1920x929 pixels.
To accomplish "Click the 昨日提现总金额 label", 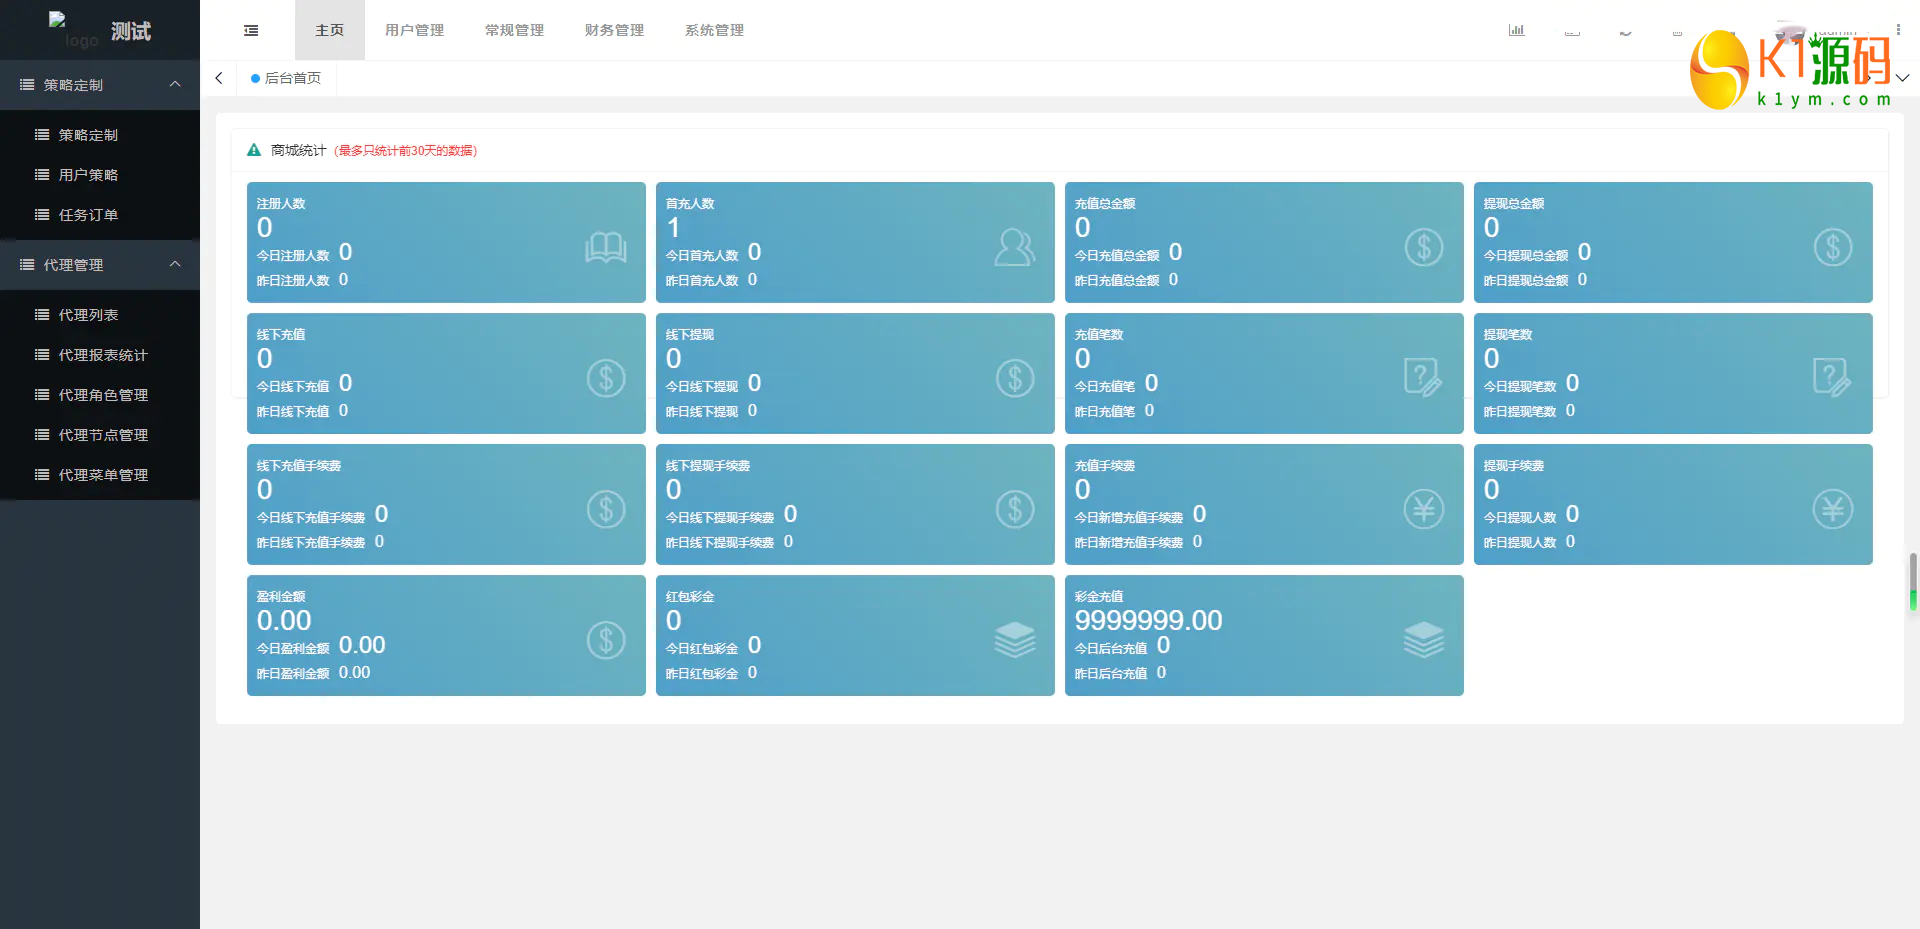I will (1526, 280).
